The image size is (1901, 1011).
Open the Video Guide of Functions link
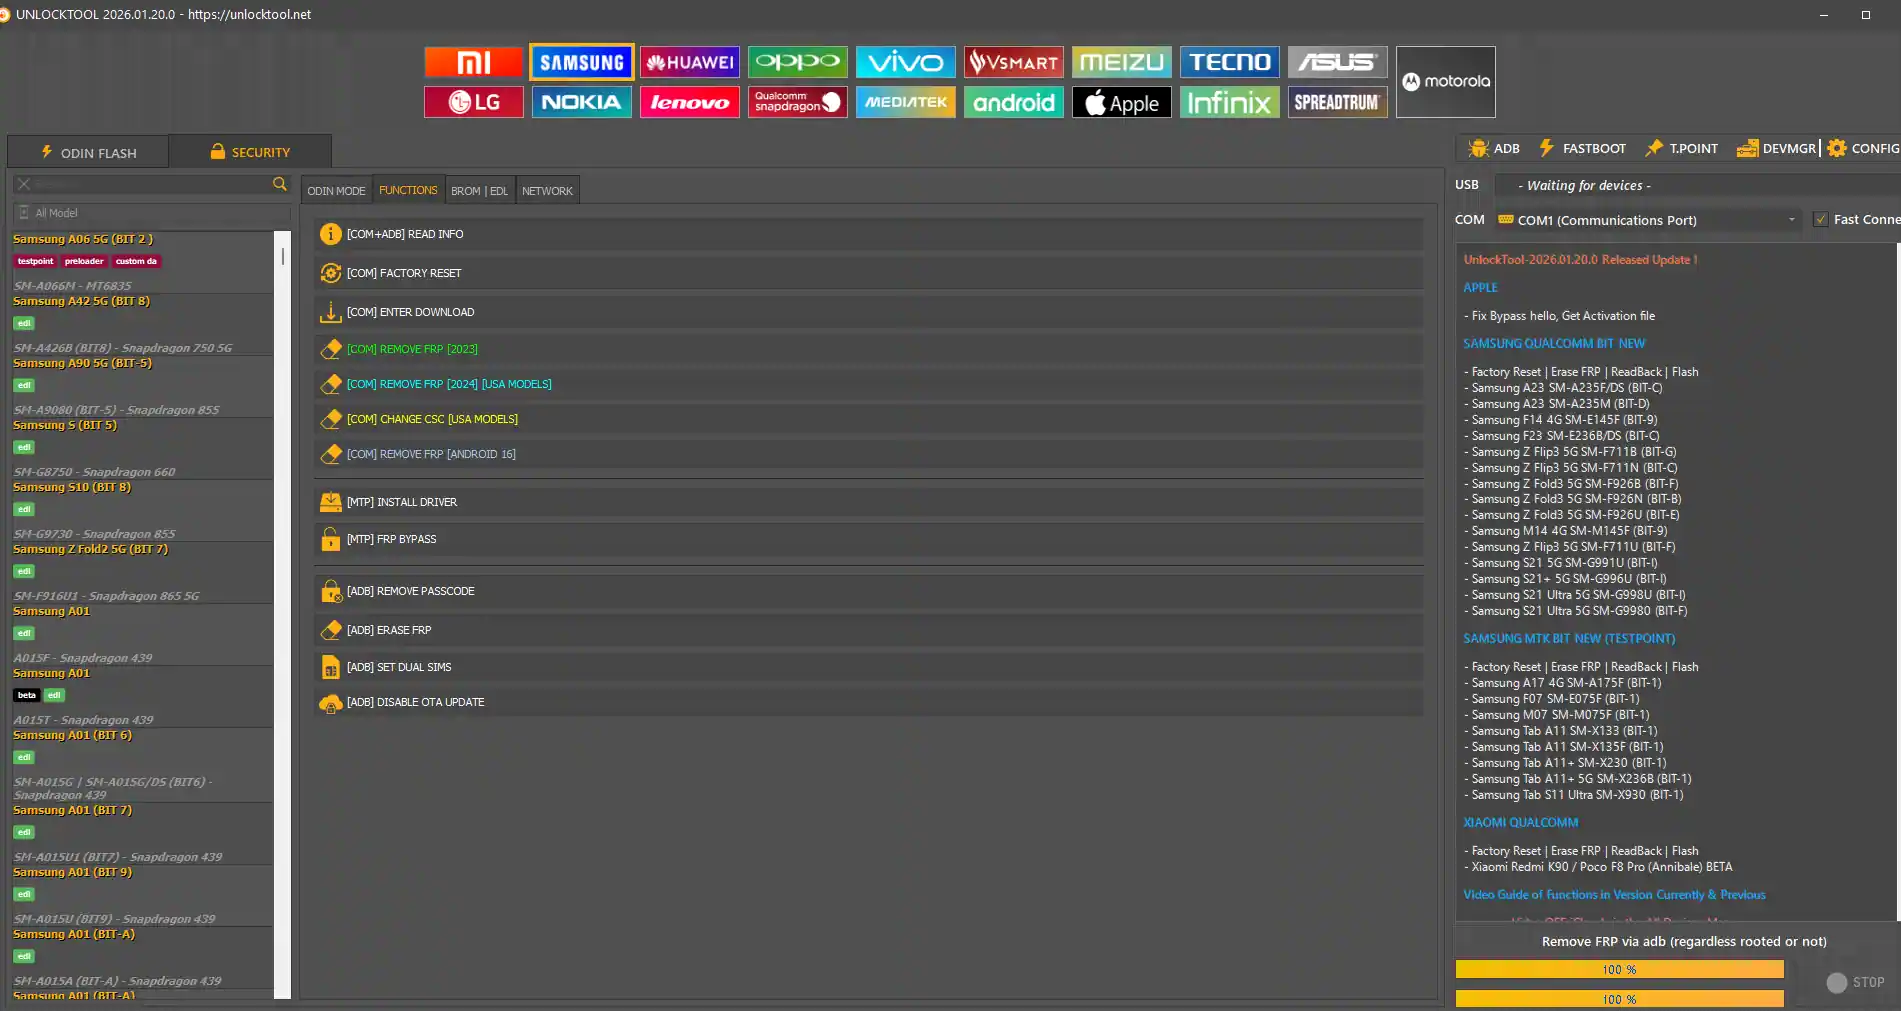pos(1614,895)
